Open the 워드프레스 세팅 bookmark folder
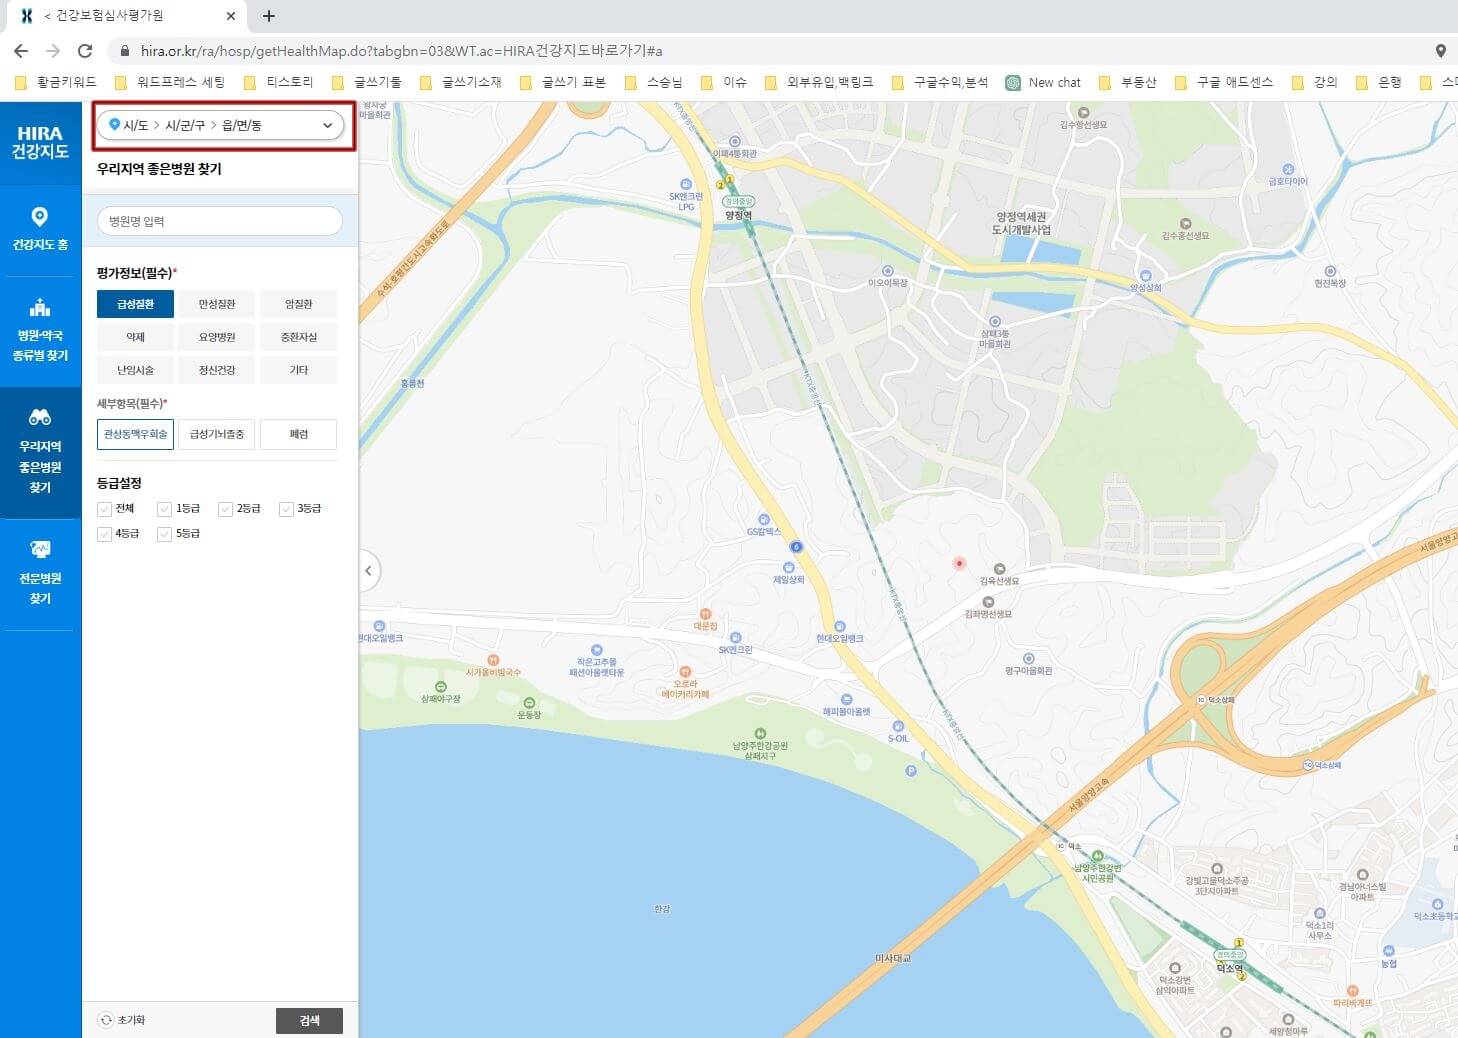This screenshot has width=1458, height=1038. [x=170, y=82]
